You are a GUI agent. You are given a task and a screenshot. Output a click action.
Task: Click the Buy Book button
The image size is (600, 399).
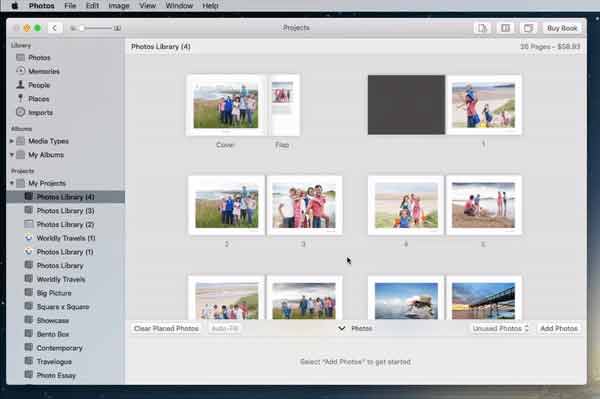tap(562, 28)
